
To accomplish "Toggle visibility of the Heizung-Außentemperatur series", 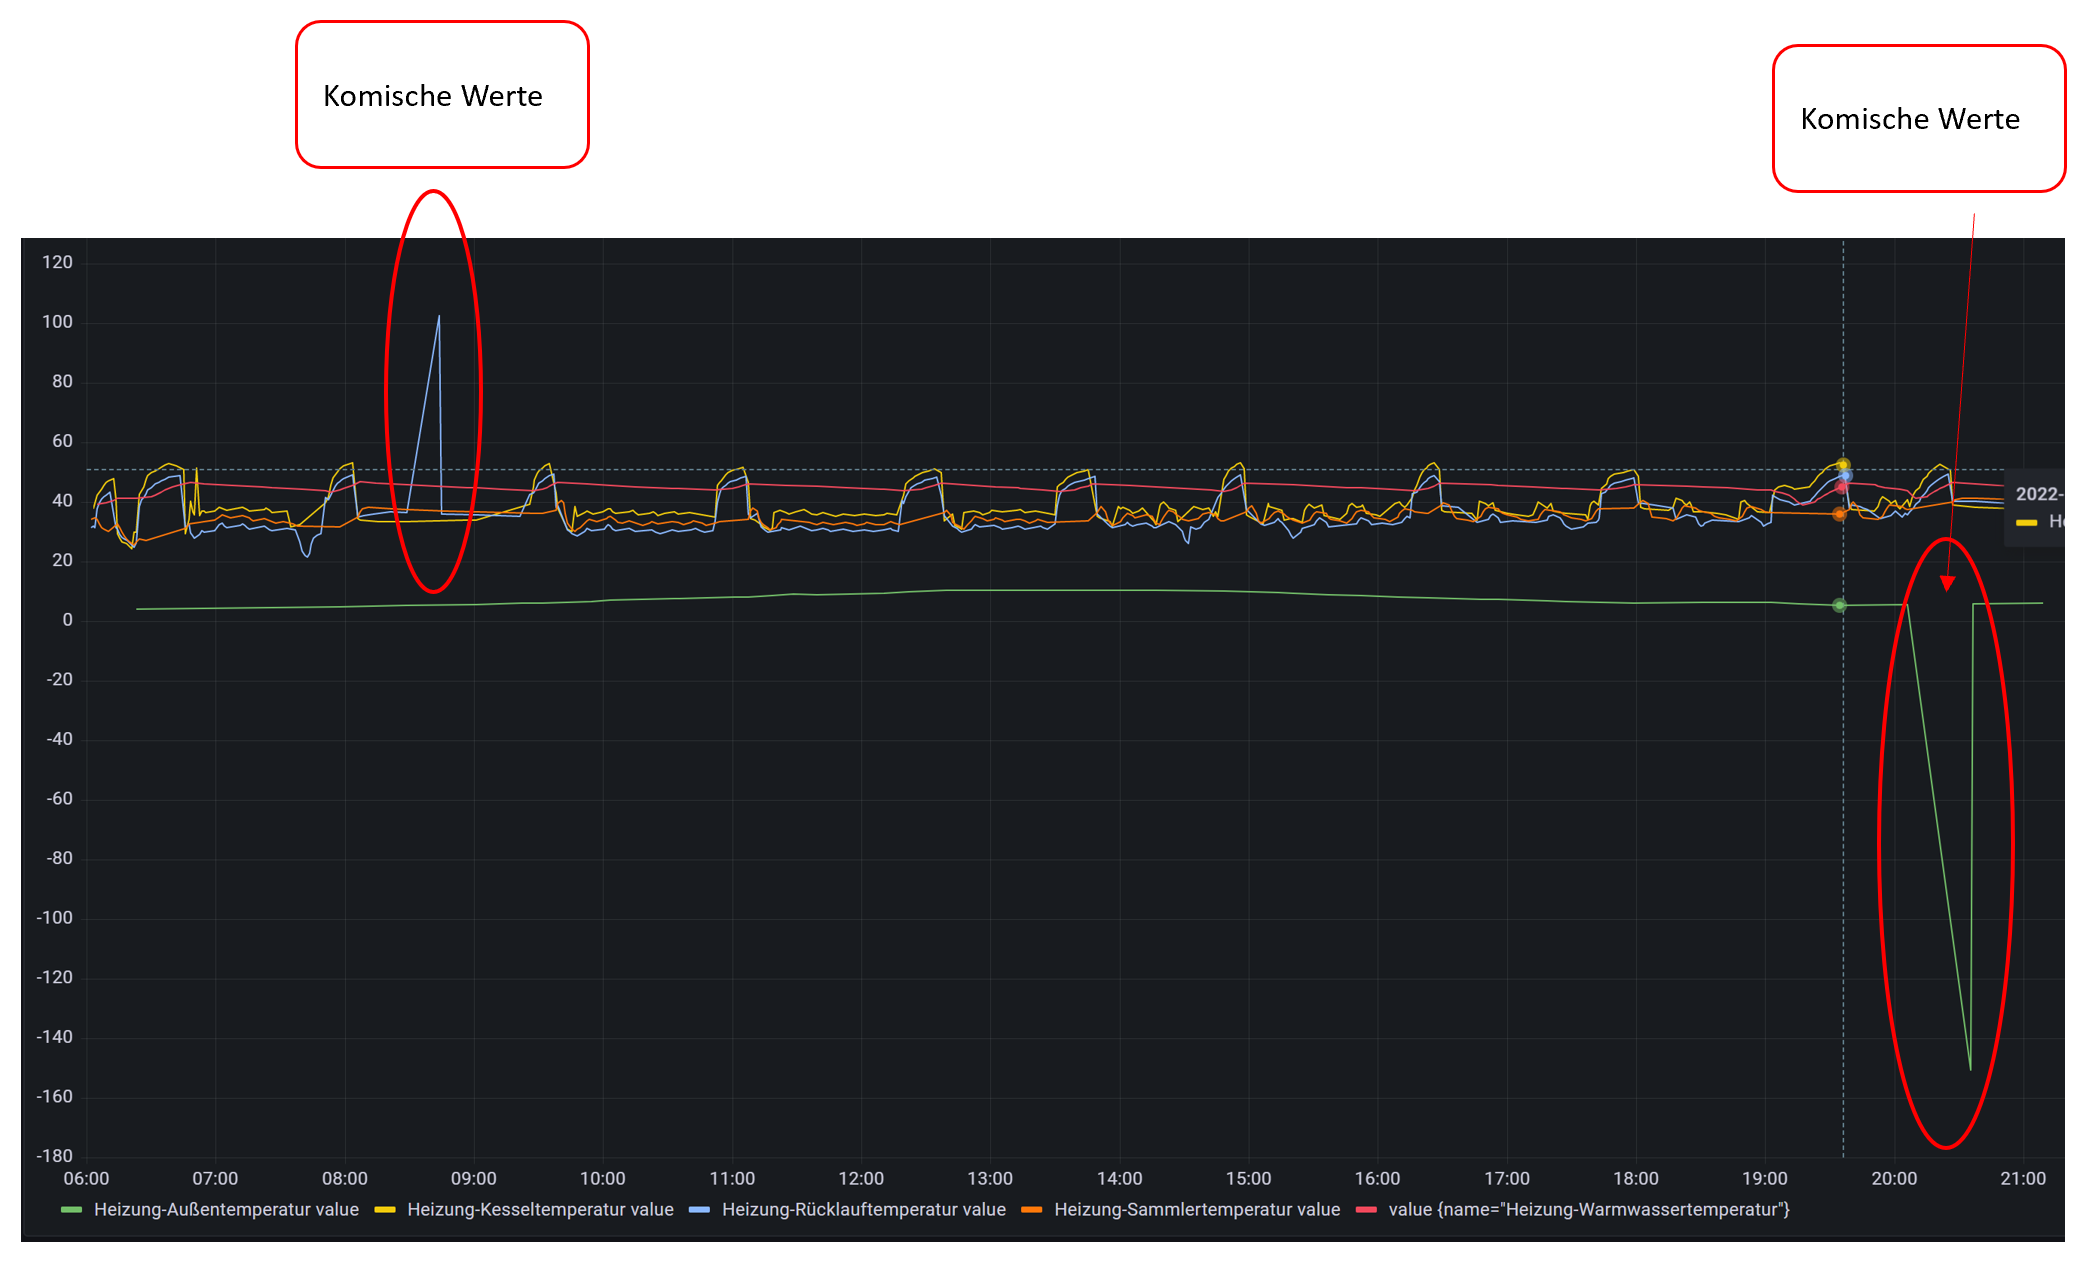I will pos(227,1209).
